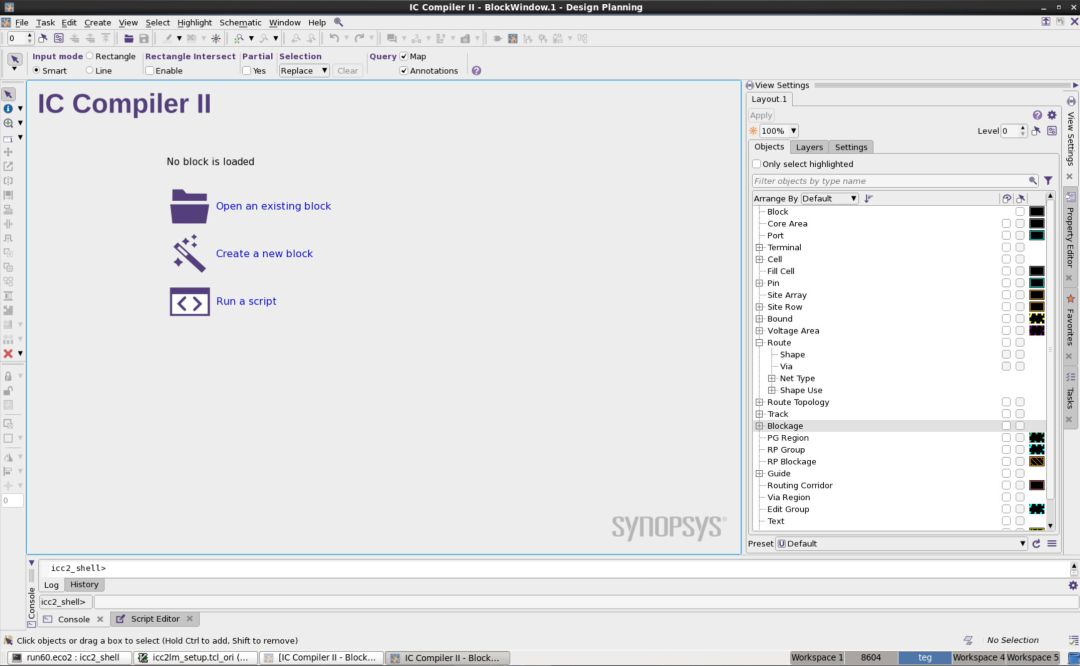Click the Routing Corridor color swatch

[1036, 485]
